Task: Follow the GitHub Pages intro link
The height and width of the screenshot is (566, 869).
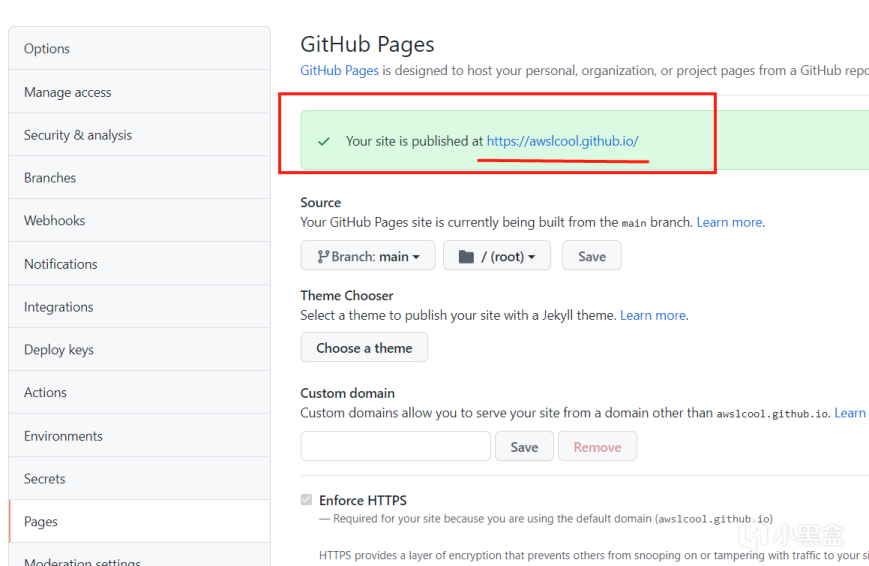Action: (x=339, y=70)
